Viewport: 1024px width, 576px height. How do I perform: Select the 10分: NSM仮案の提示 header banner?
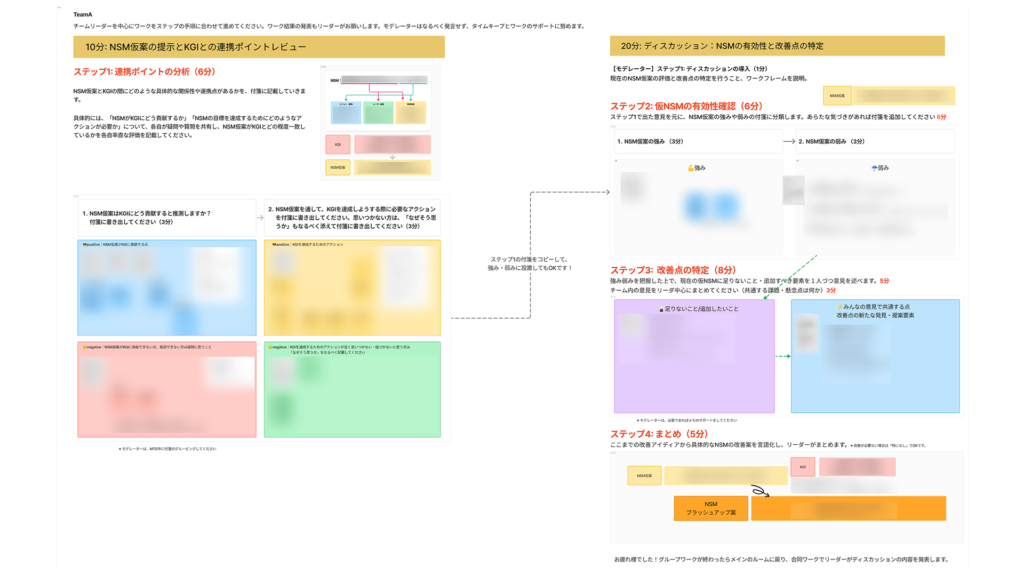pos(258,47)
